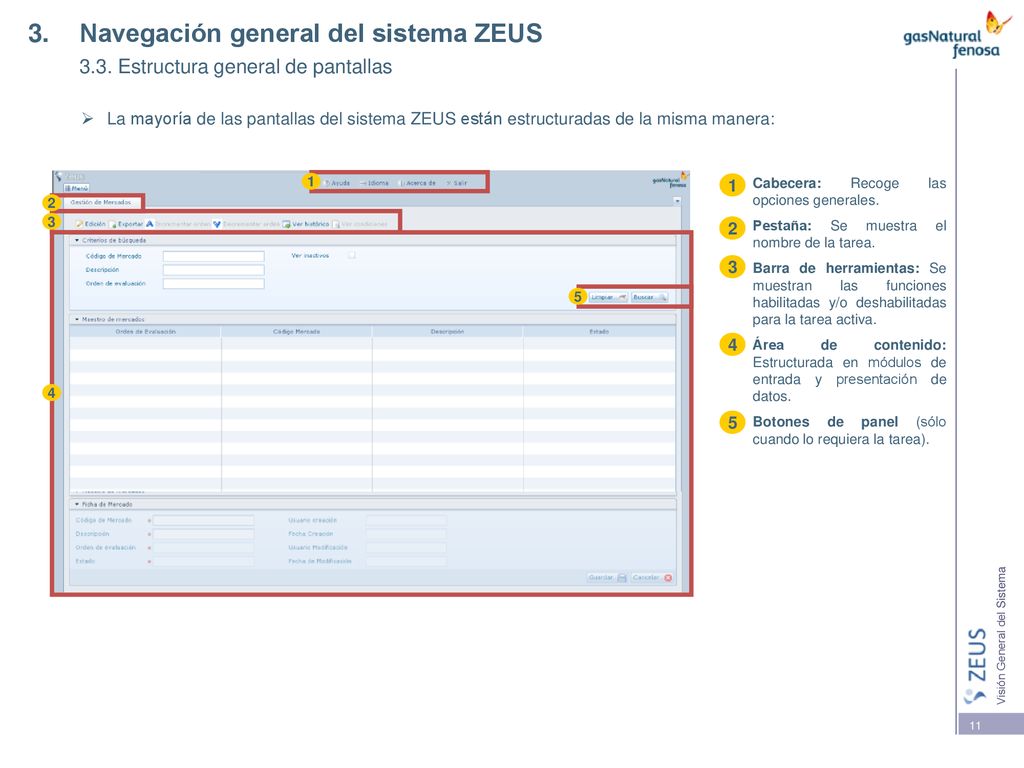Screen dimensions: 1024x768
Task: Click the Acerca de option
Action: (418, 183)
